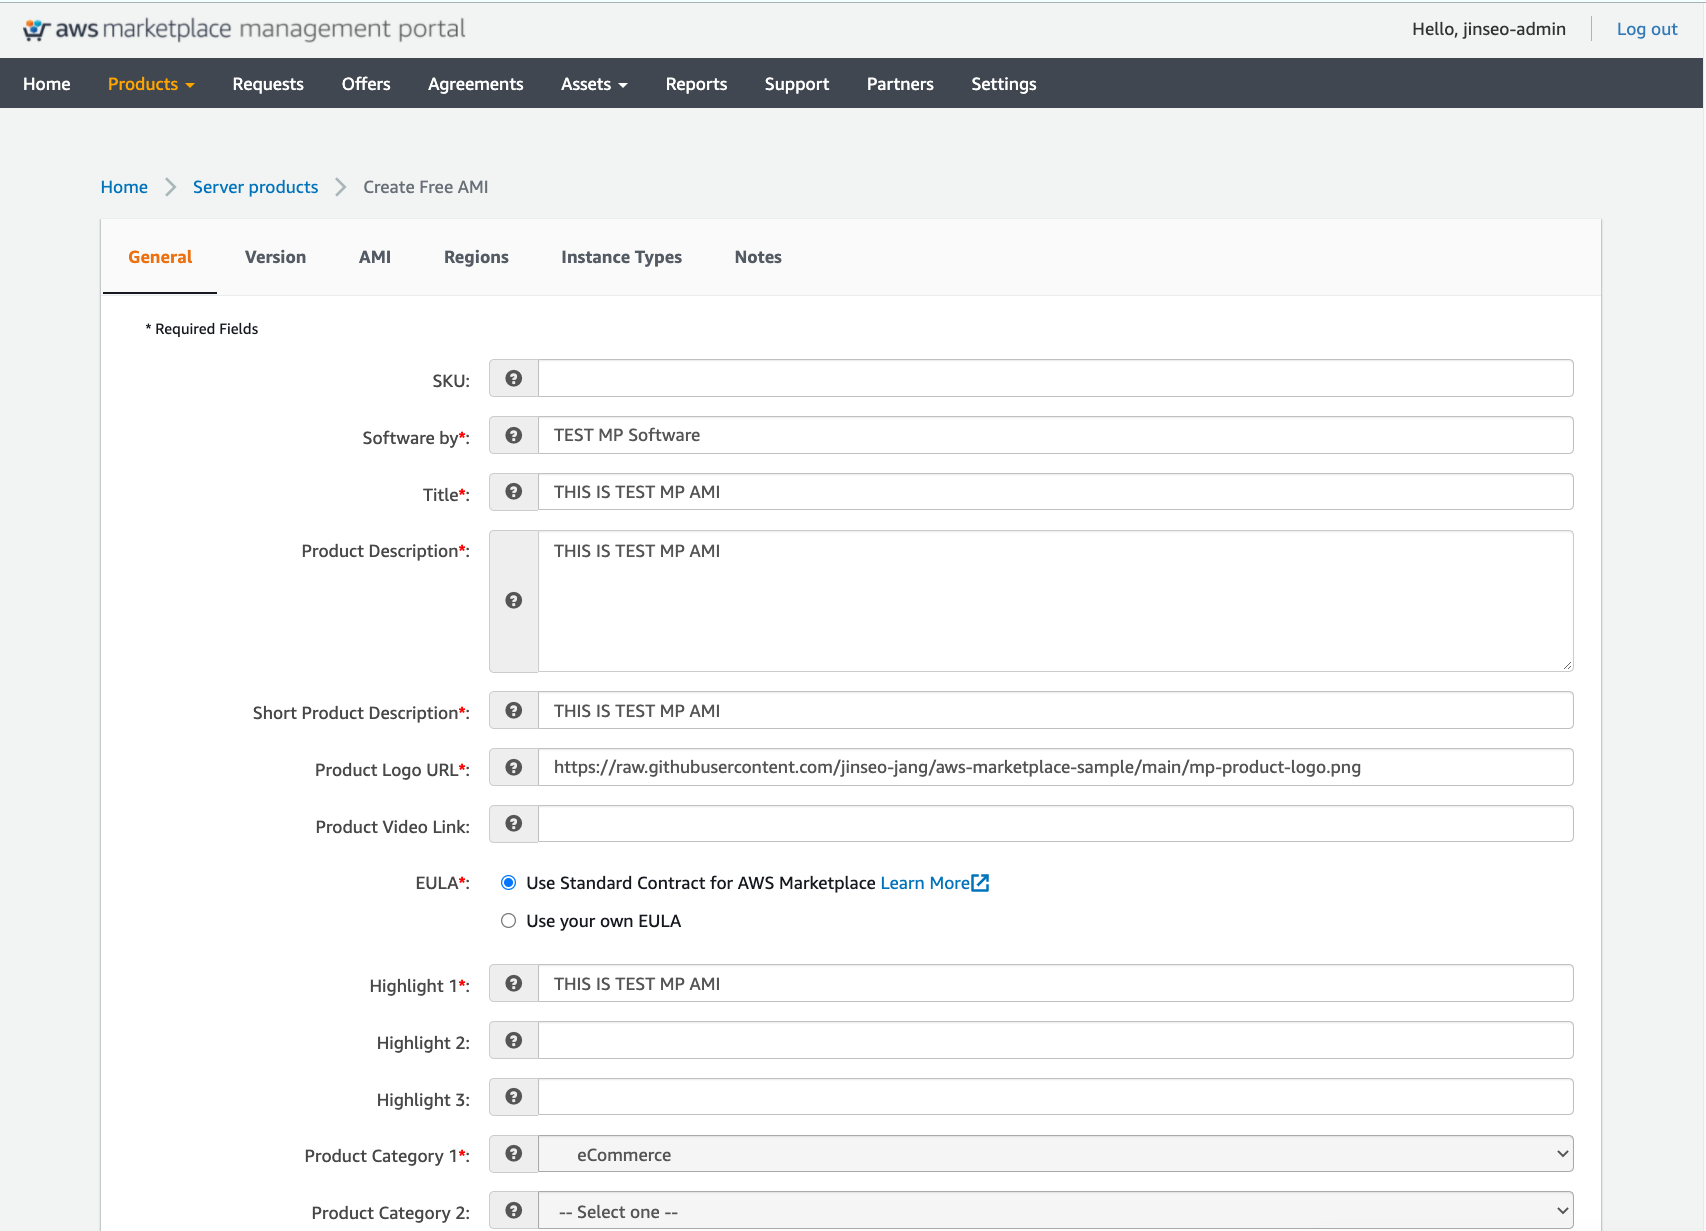
Task: Switch to the AMI tab
Action: (x=375, y=257)
